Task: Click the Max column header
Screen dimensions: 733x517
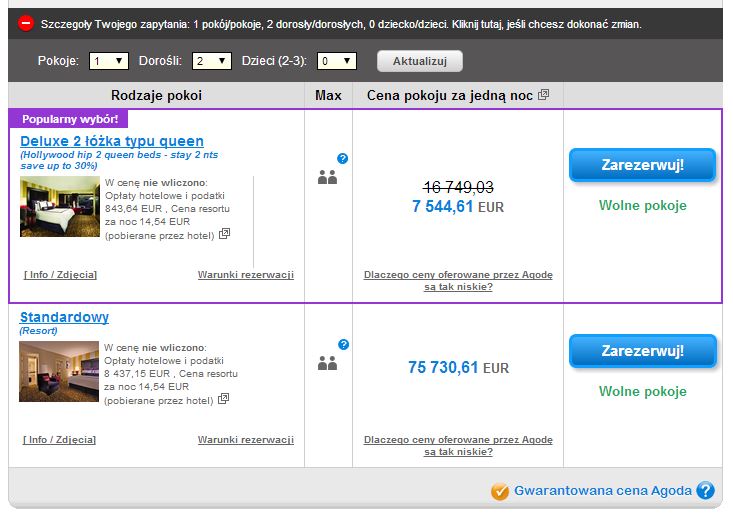Action: [x=328, y=95]
